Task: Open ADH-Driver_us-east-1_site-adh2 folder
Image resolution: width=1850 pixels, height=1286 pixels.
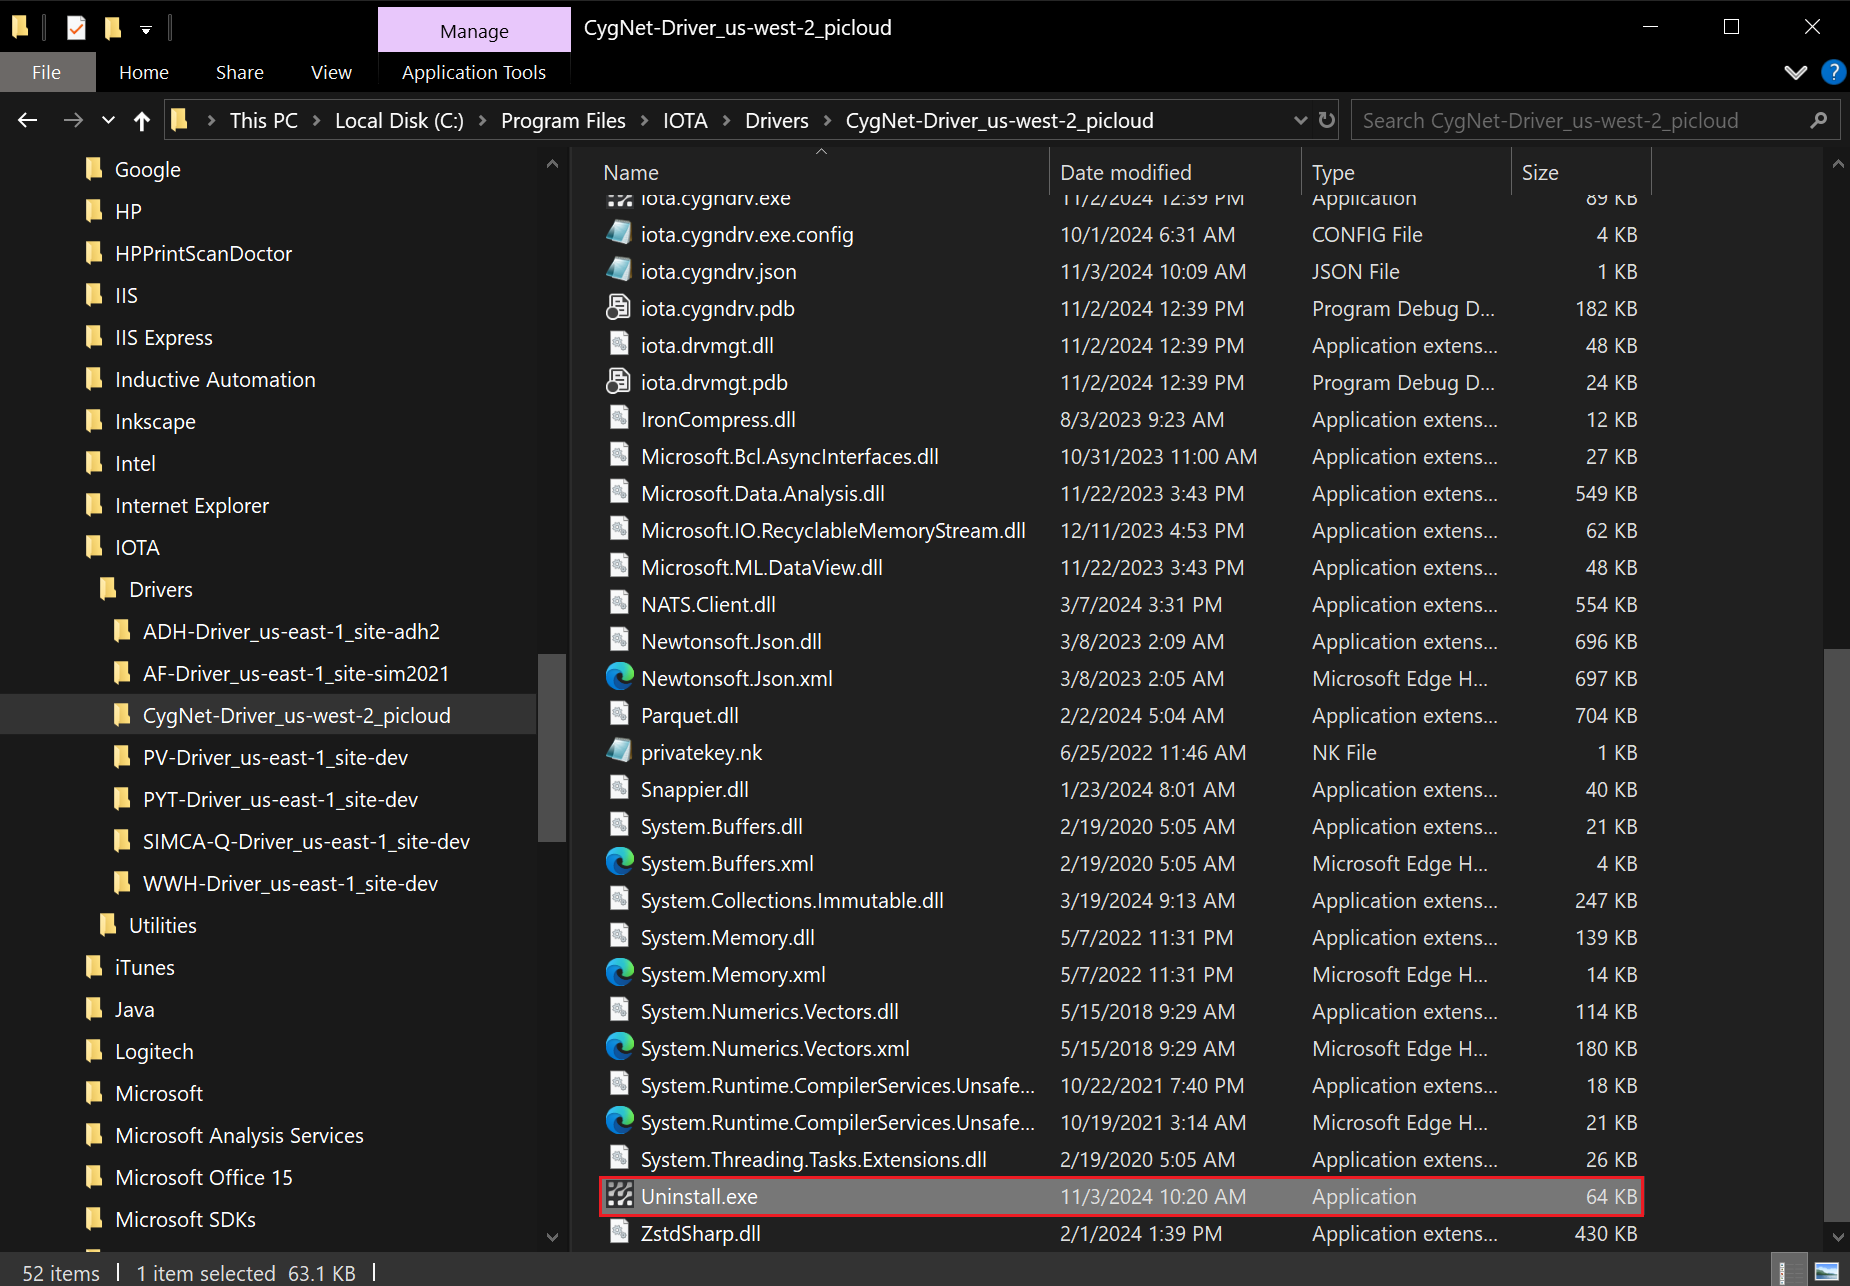Action: [x=291, y=631]
